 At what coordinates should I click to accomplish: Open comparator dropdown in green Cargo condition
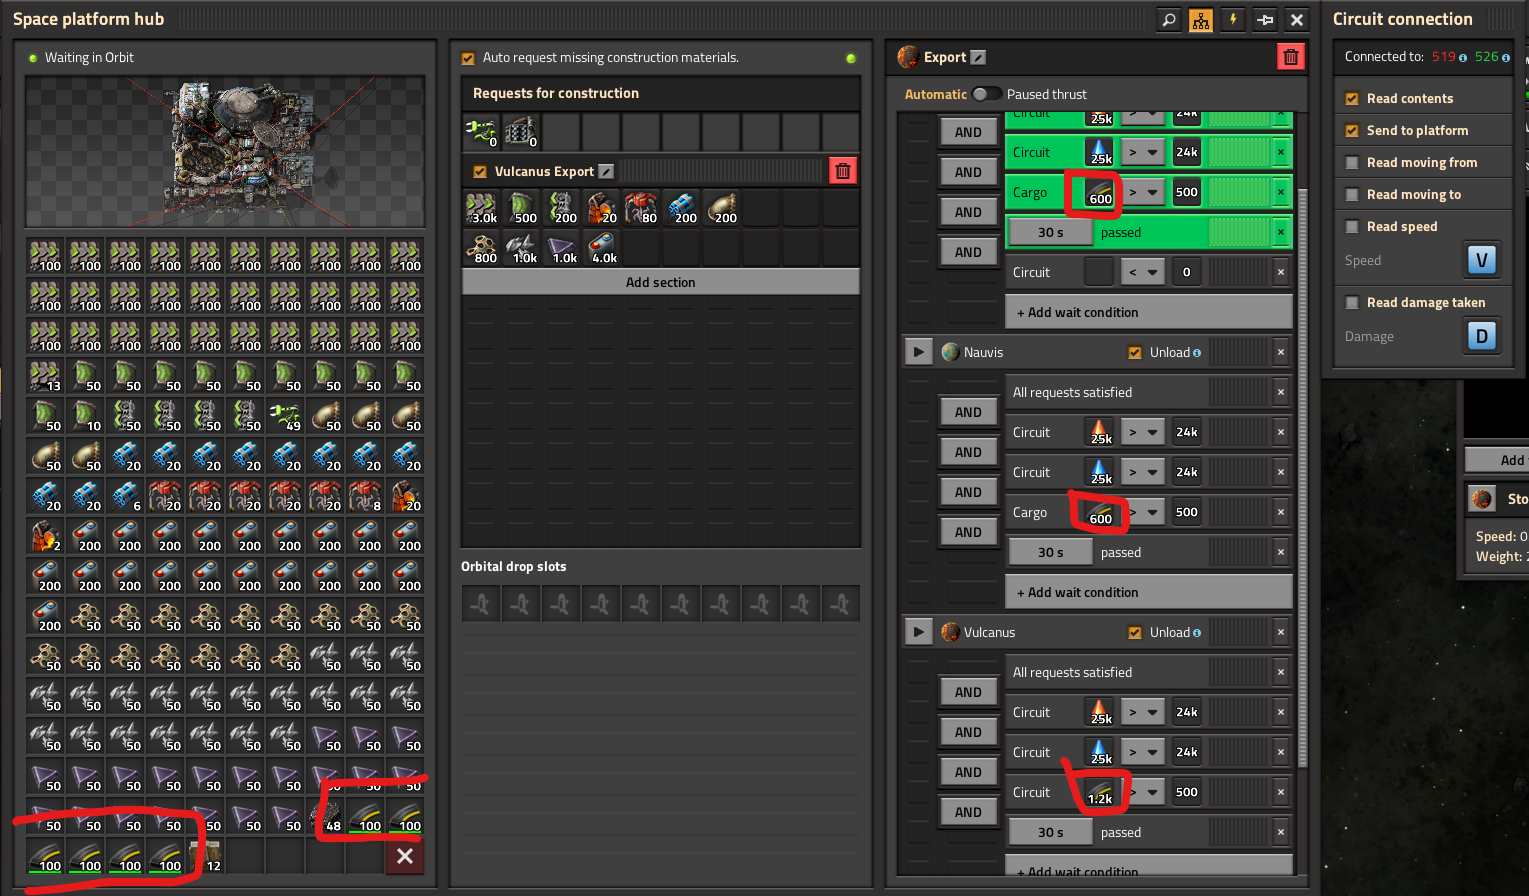click(x=1142, y=192)
